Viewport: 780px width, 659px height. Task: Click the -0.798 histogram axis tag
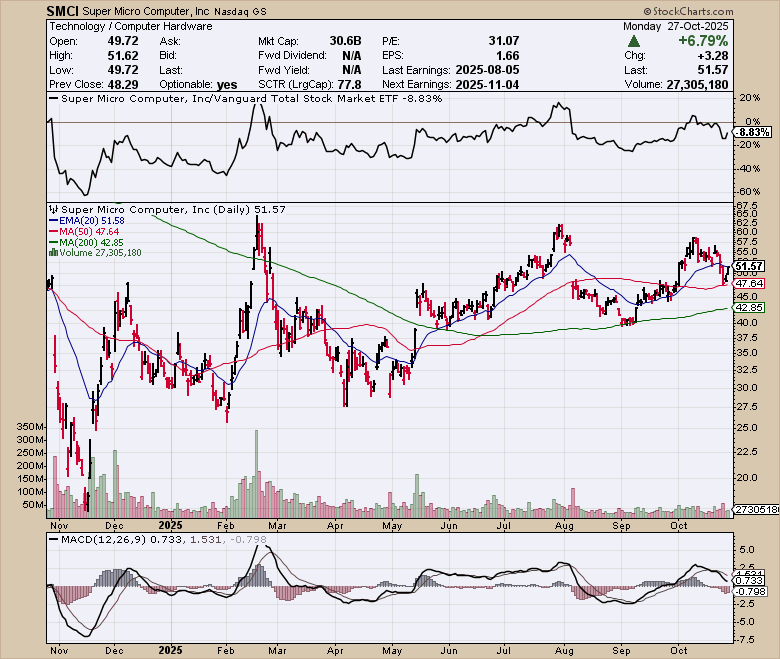click(x=751, y=591)
